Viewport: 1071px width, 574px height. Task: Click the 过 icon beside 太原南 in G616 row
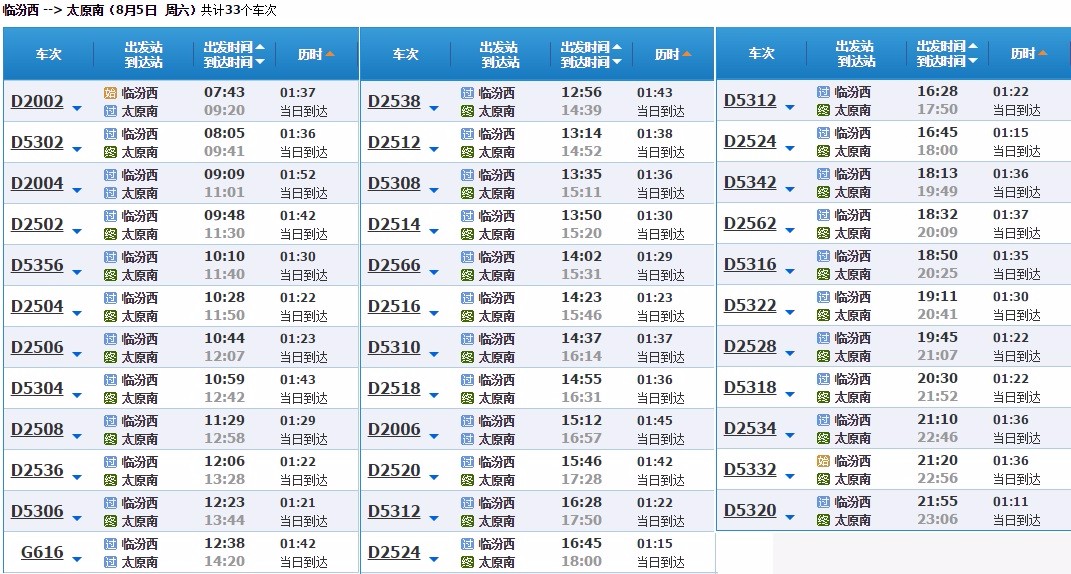click(x=111, y=562)
